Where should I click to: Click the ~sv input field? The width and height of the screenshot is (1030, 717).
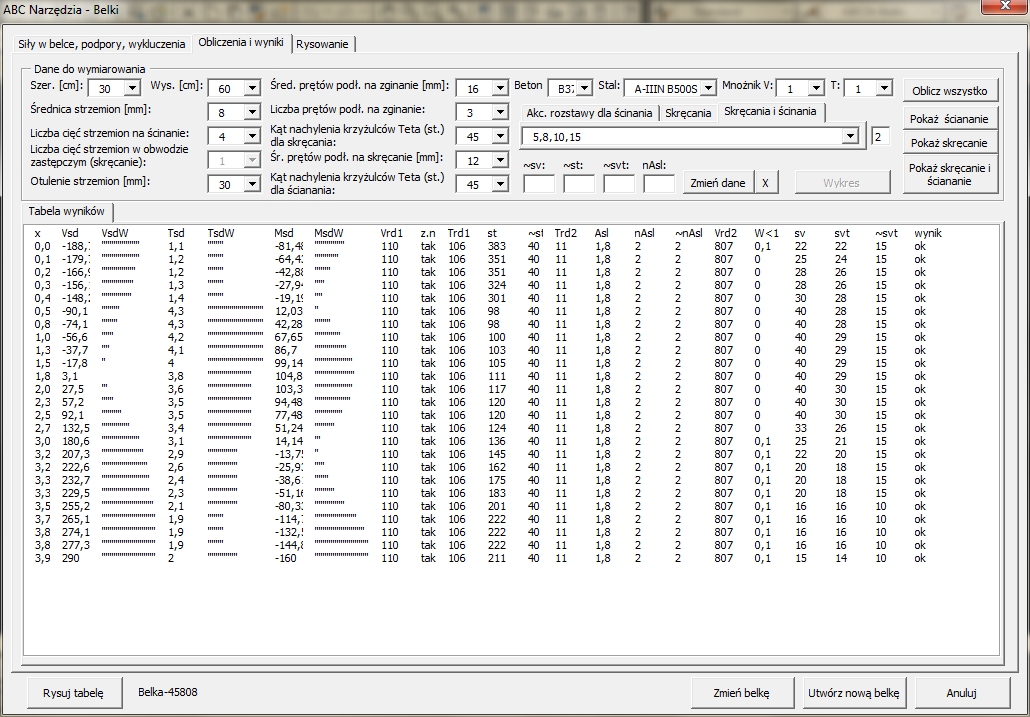[538, 184]
